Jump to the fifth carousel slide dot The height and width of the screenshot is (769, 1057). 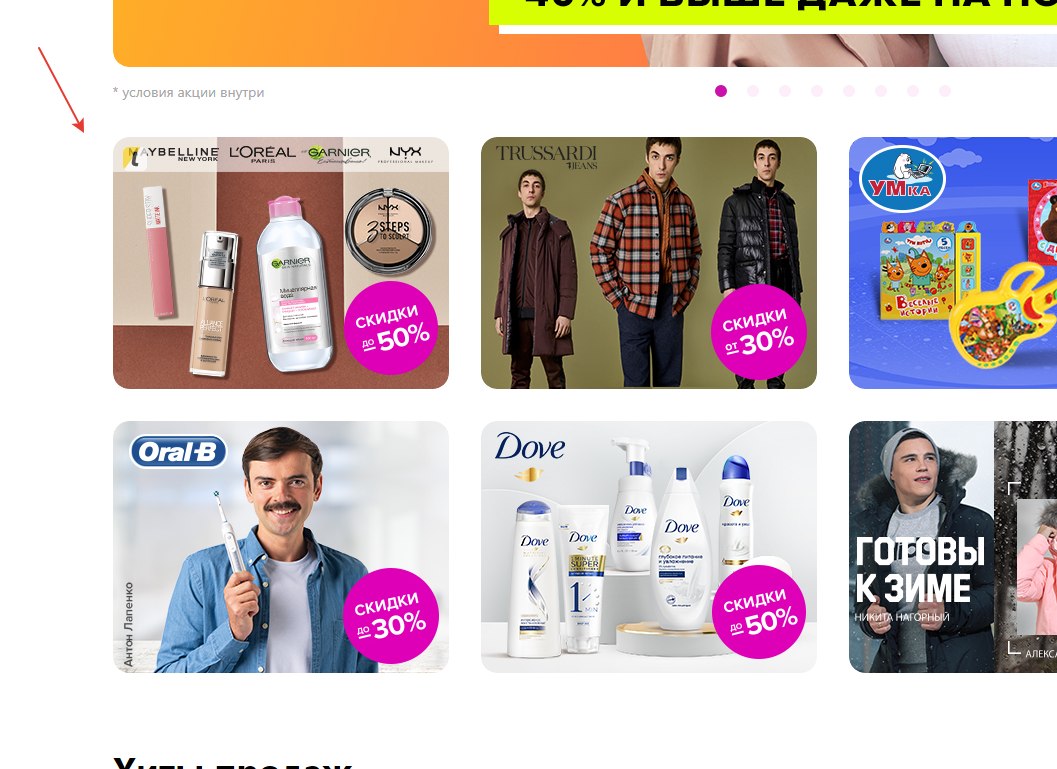click(x=849, y=91)
